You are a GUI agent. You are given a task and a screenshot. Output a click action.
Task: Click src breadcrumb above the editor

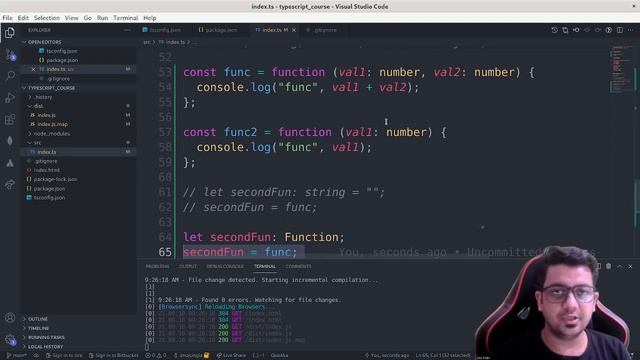(146, 42)
